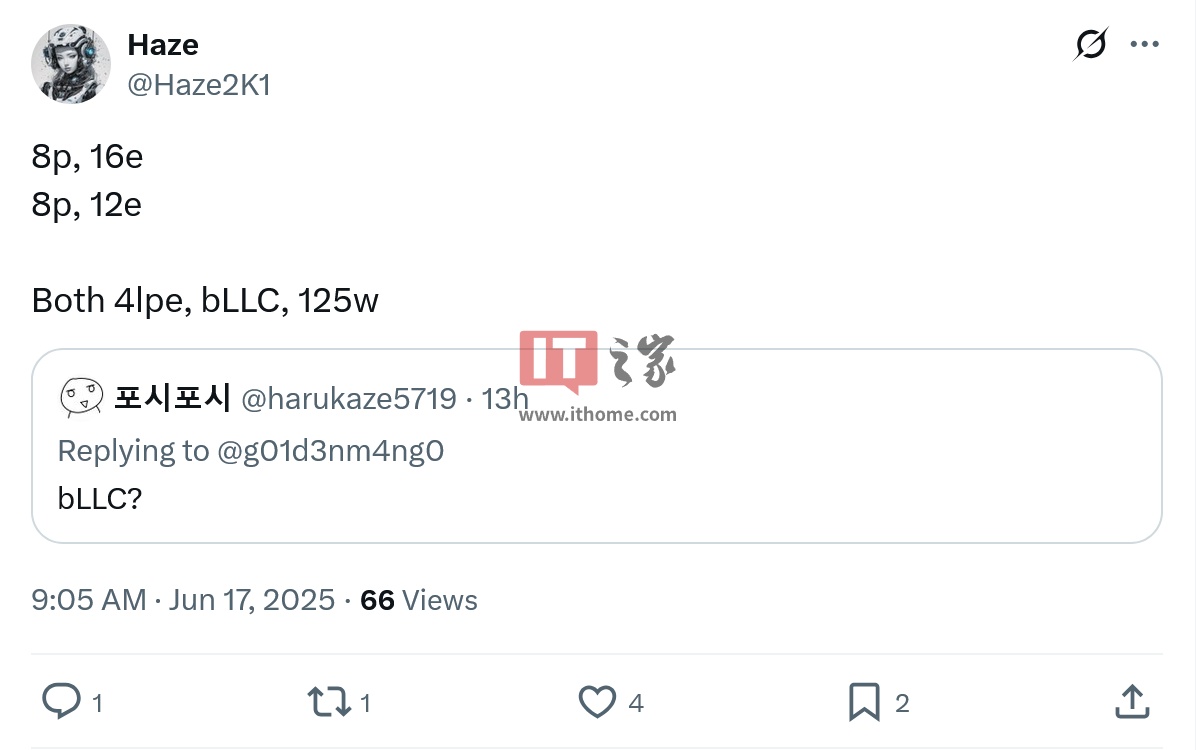1196x750 pixels.
Task: Like the tweet with the heart icon
Action: tap(597, 701)
